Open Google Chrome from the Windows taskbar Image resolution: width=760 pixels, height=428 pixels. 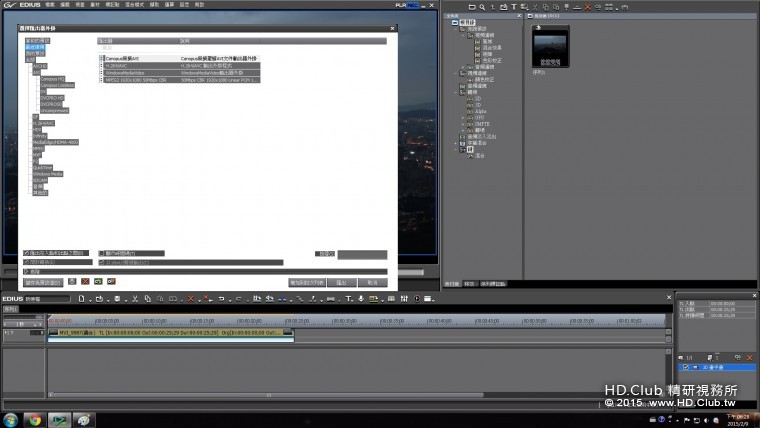[34, 419]
